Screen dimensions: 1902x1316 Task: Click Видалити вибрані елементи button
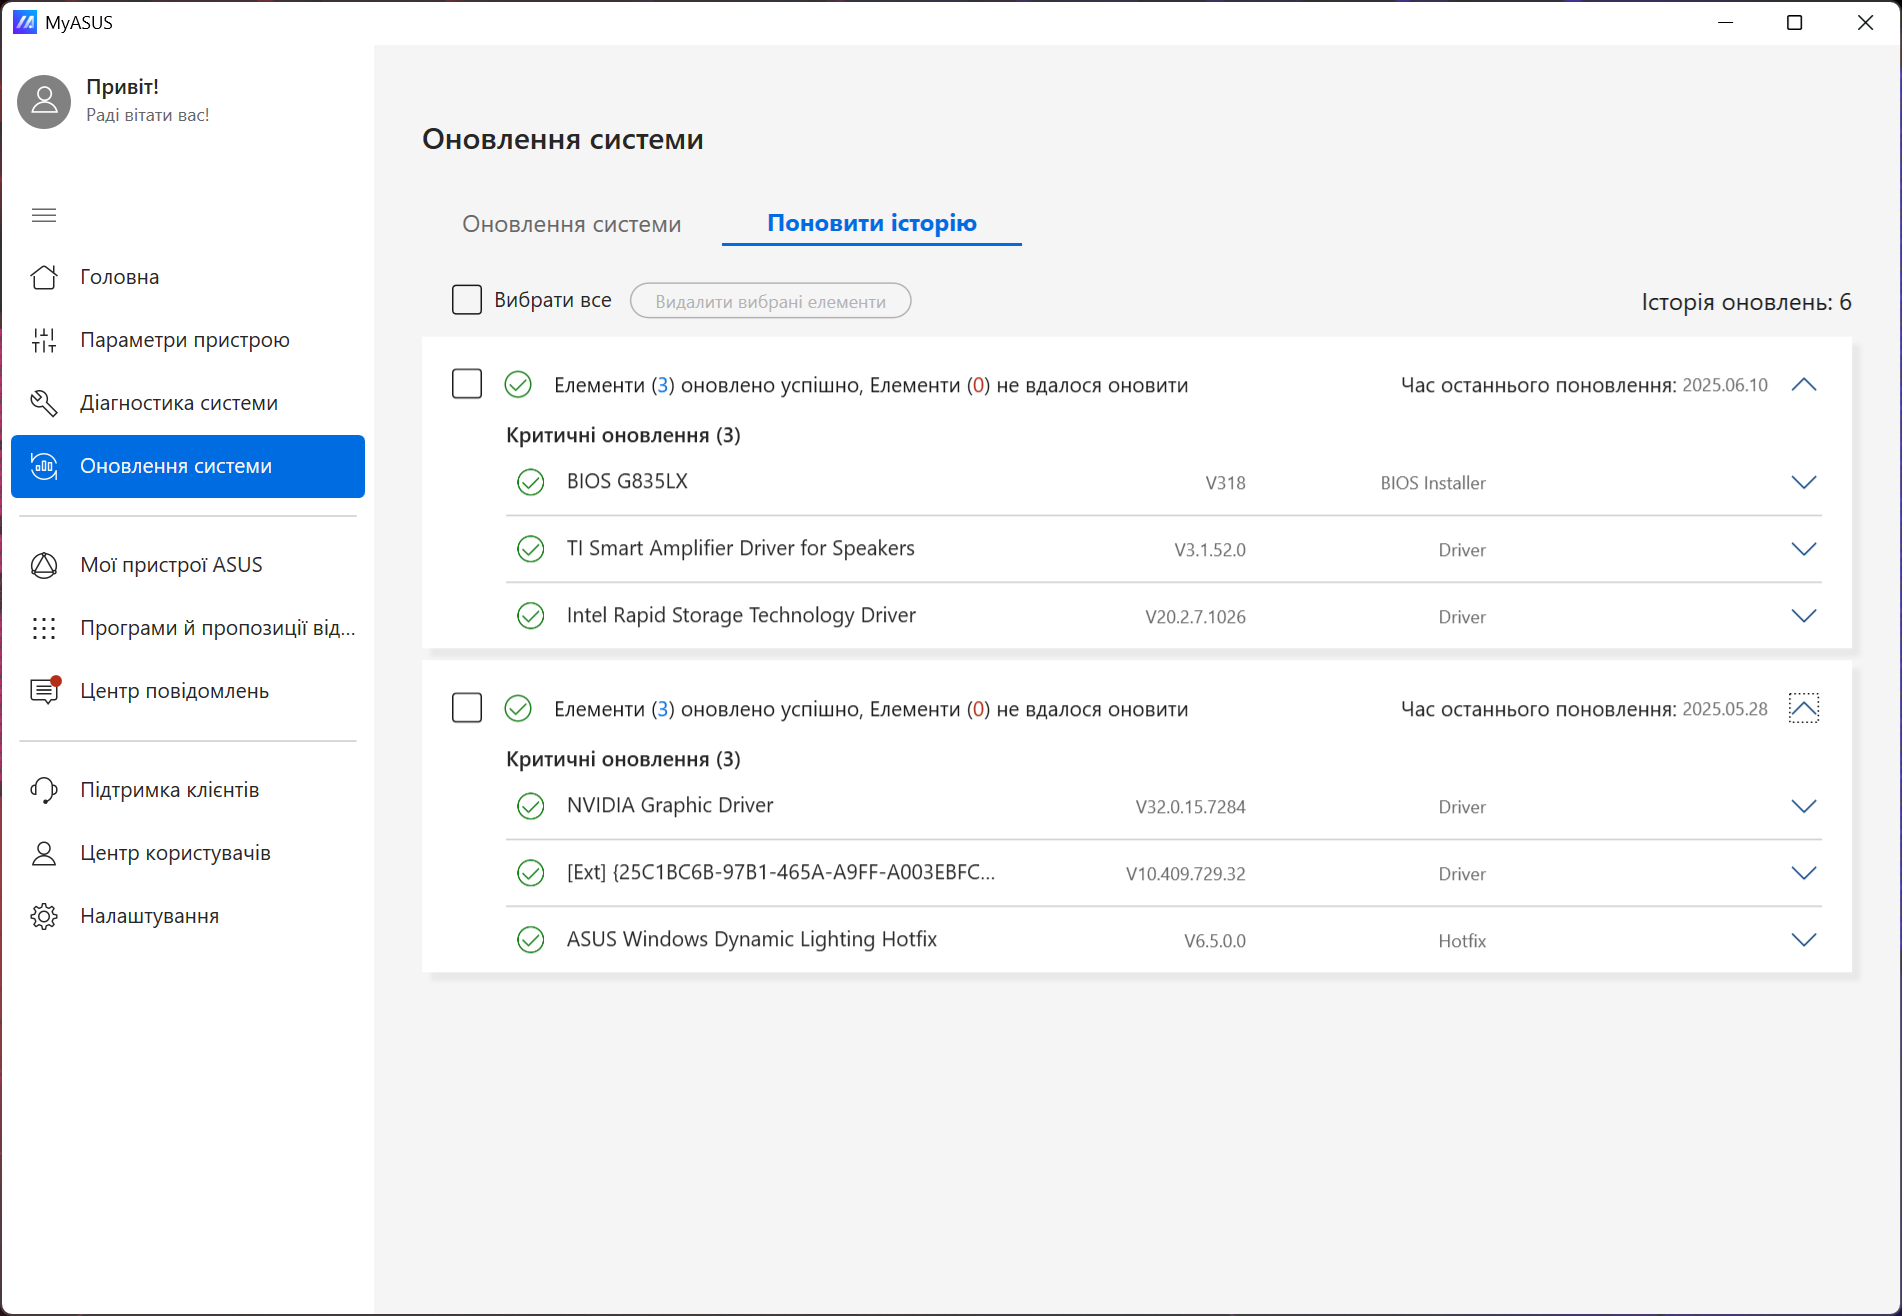770,301
